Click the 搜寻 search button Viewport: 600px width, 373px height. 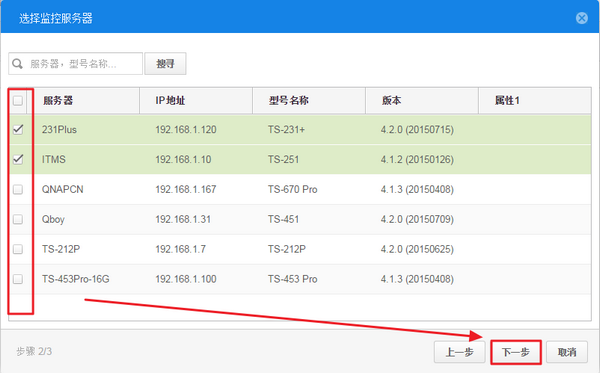coord(165,64)
